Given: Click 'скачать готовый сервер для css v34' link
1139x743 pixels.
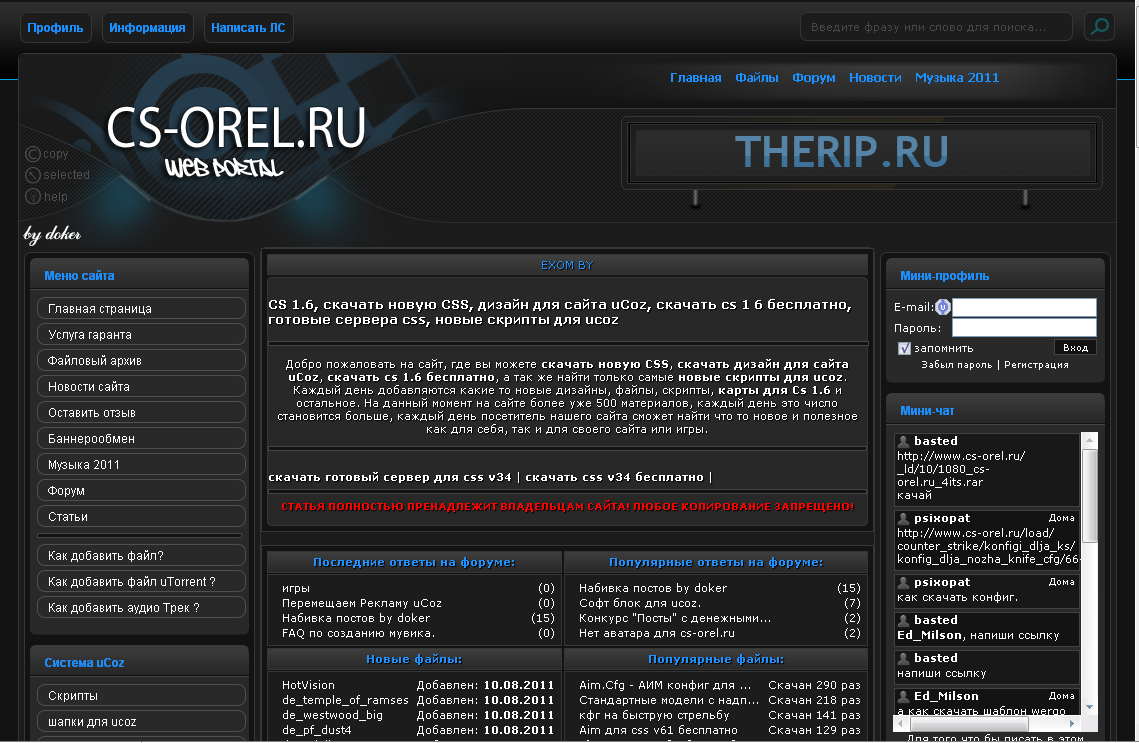Looking at the screenshot, I should click(390, 477).
